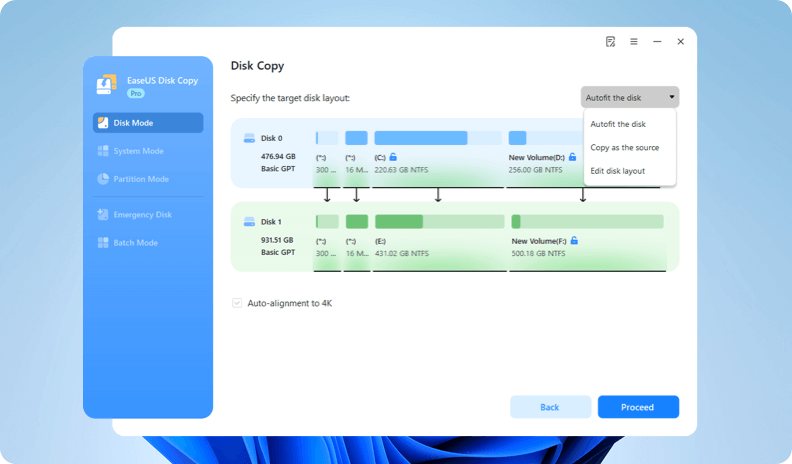Click the dropdown arrow beside Autofit the disk
Viewport: 792px width, 464px height.
click(672, 97)
